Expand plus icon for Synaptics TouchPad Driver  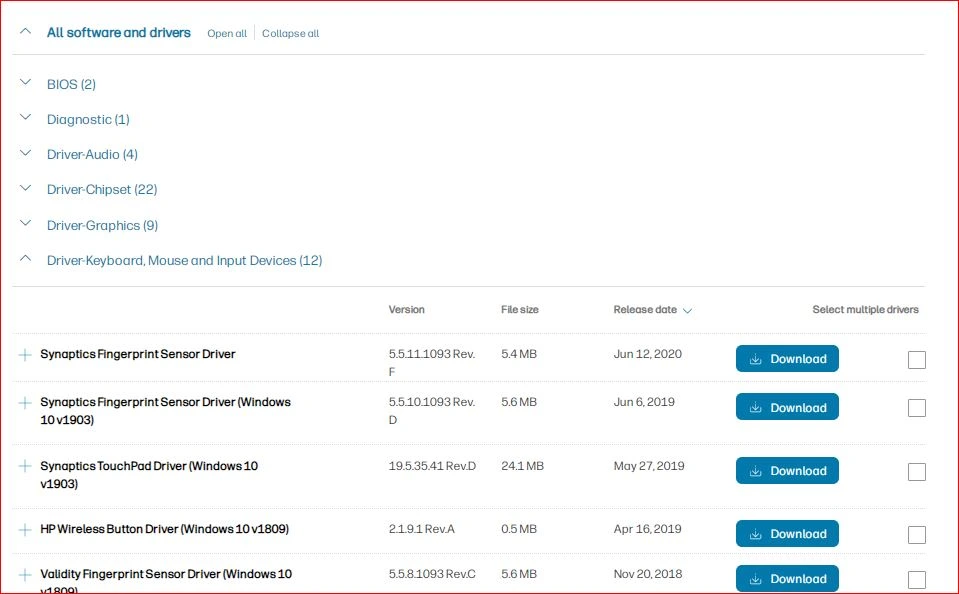coord(25,466)
